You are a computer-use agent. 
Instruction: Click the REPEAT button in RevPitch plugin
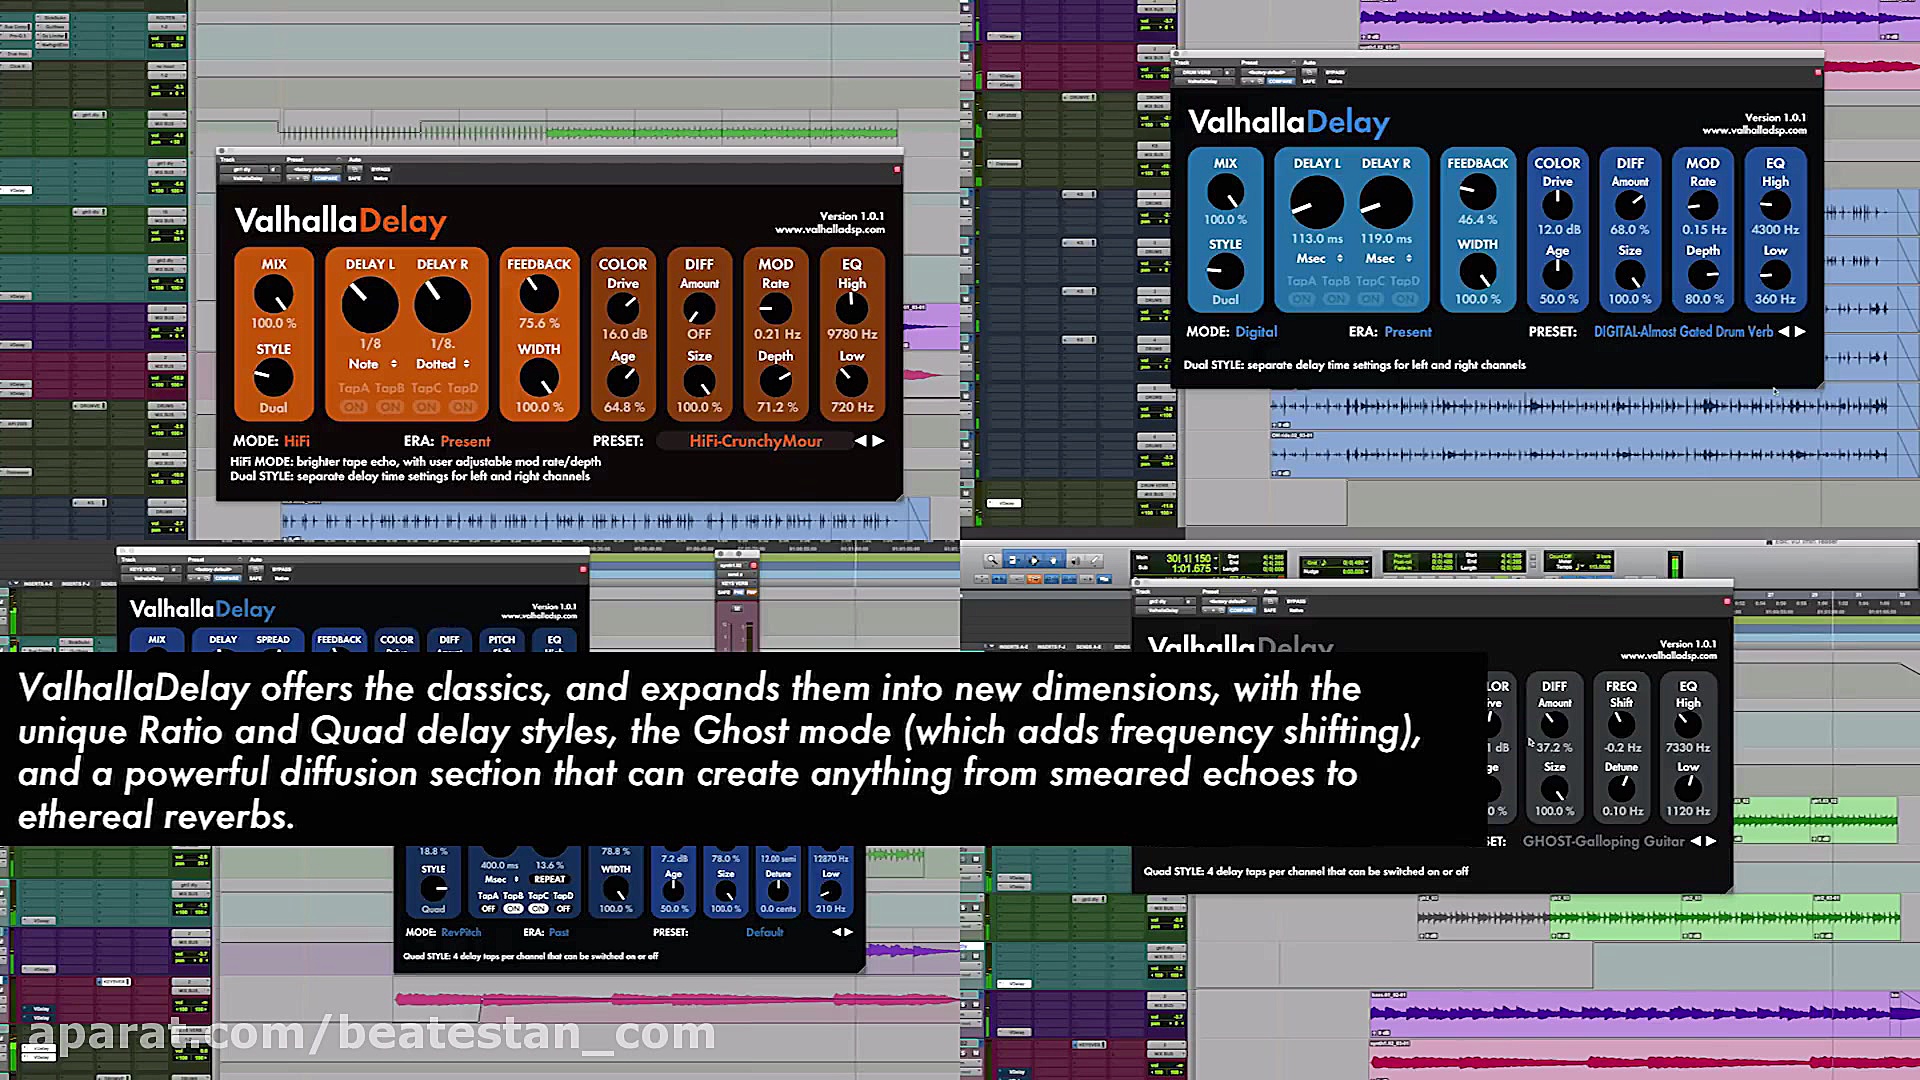click(549, 880)
